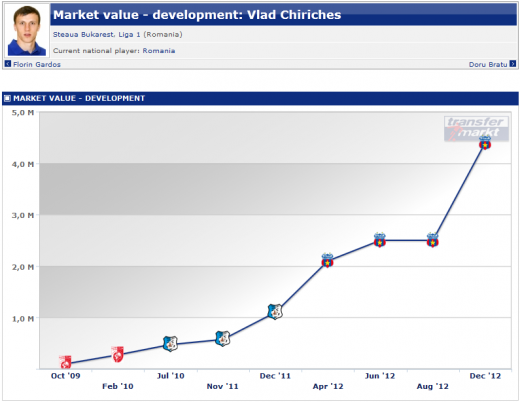
Task: Follow the Romania national team link
Action: tap(159, 51)
